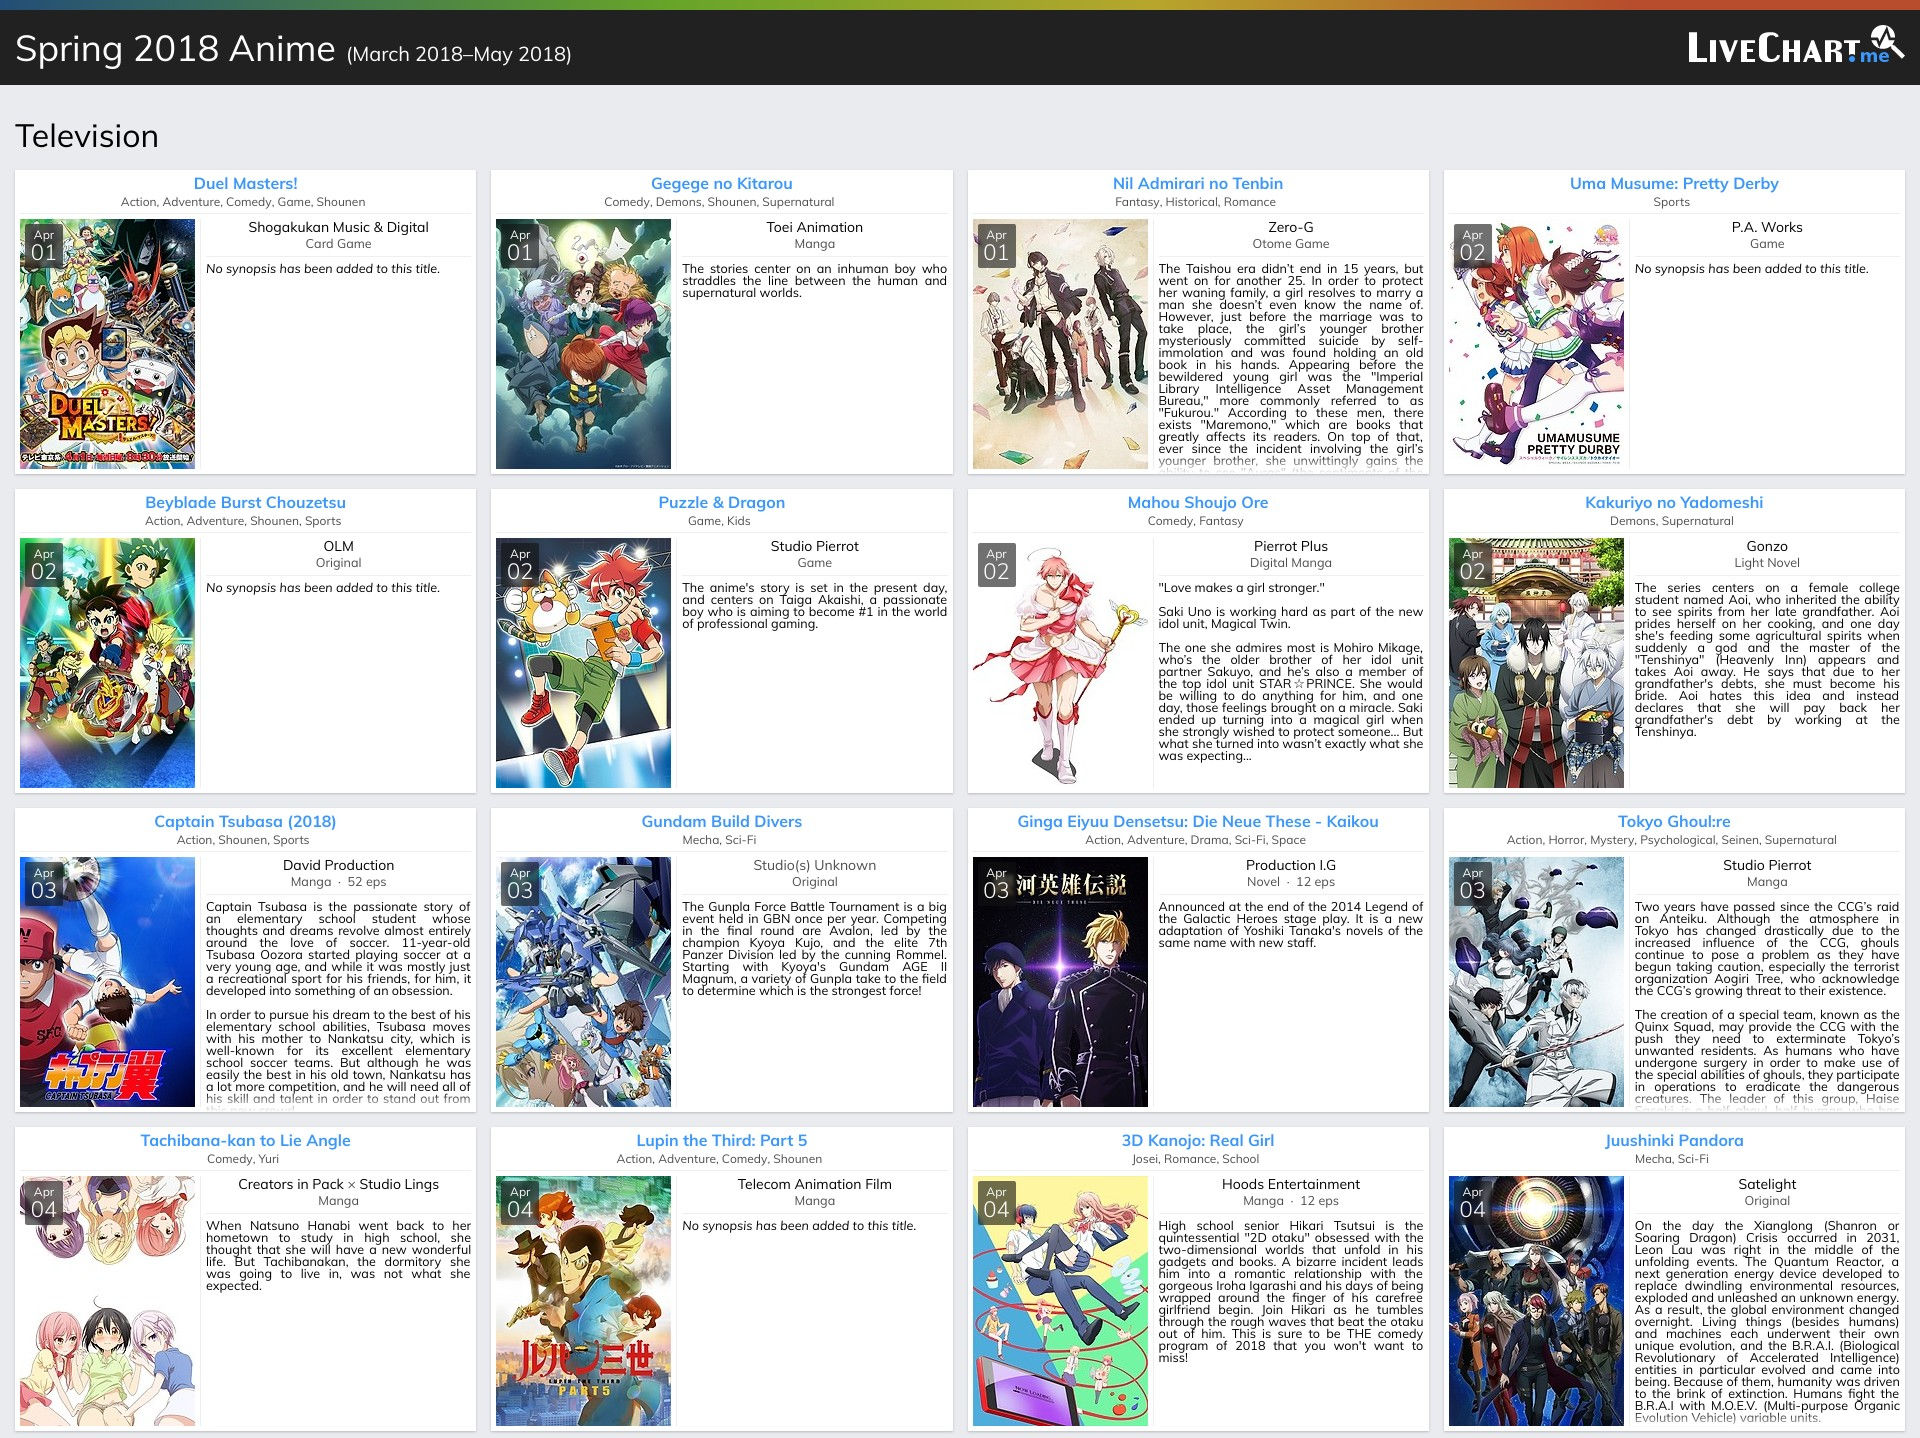Click the Television section heading
Image resolution: width=1920 pixels, height=1438 pixels.
[87, 136]
